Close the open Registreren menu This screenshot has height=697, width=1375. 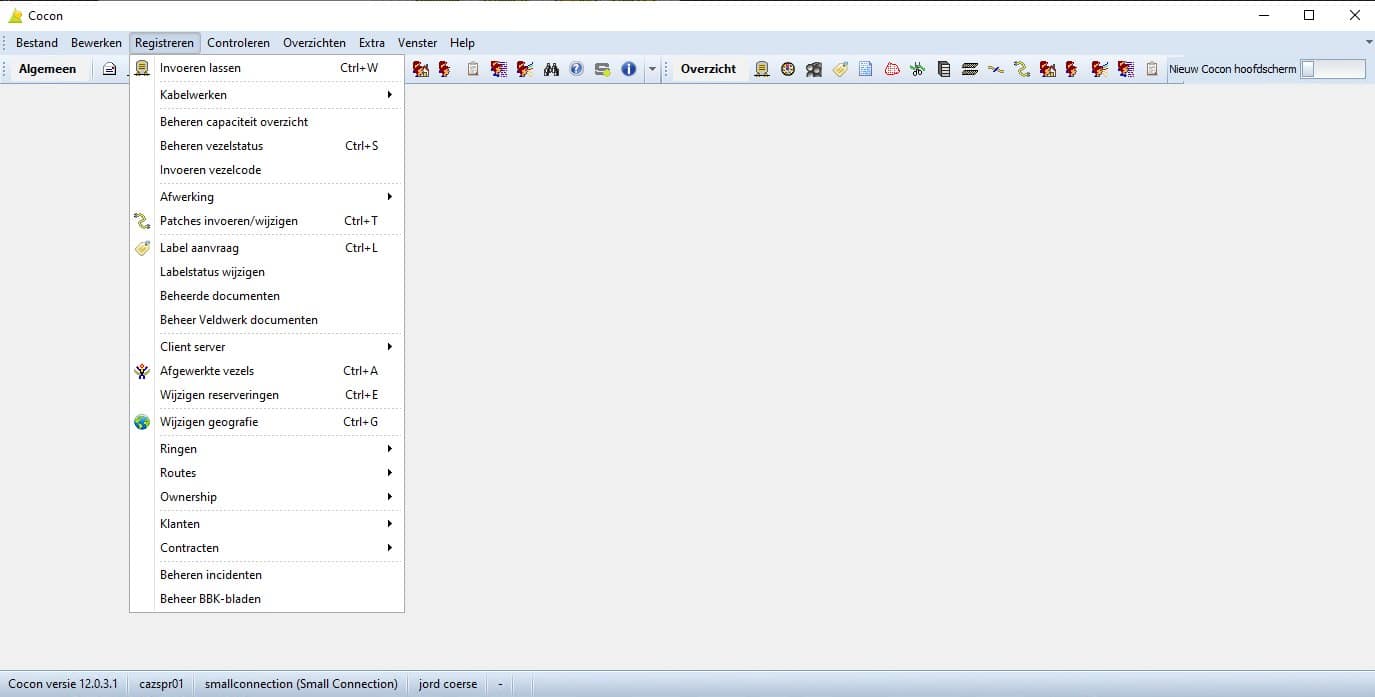165,43
